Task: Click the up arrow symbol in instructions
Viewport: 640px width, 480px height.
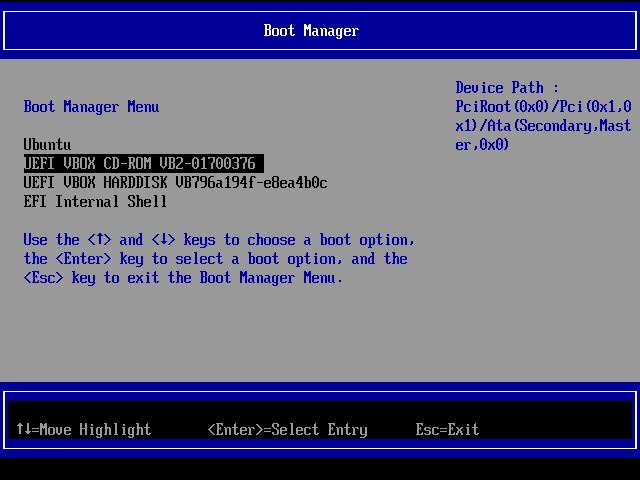Action: tap(99, 240)
